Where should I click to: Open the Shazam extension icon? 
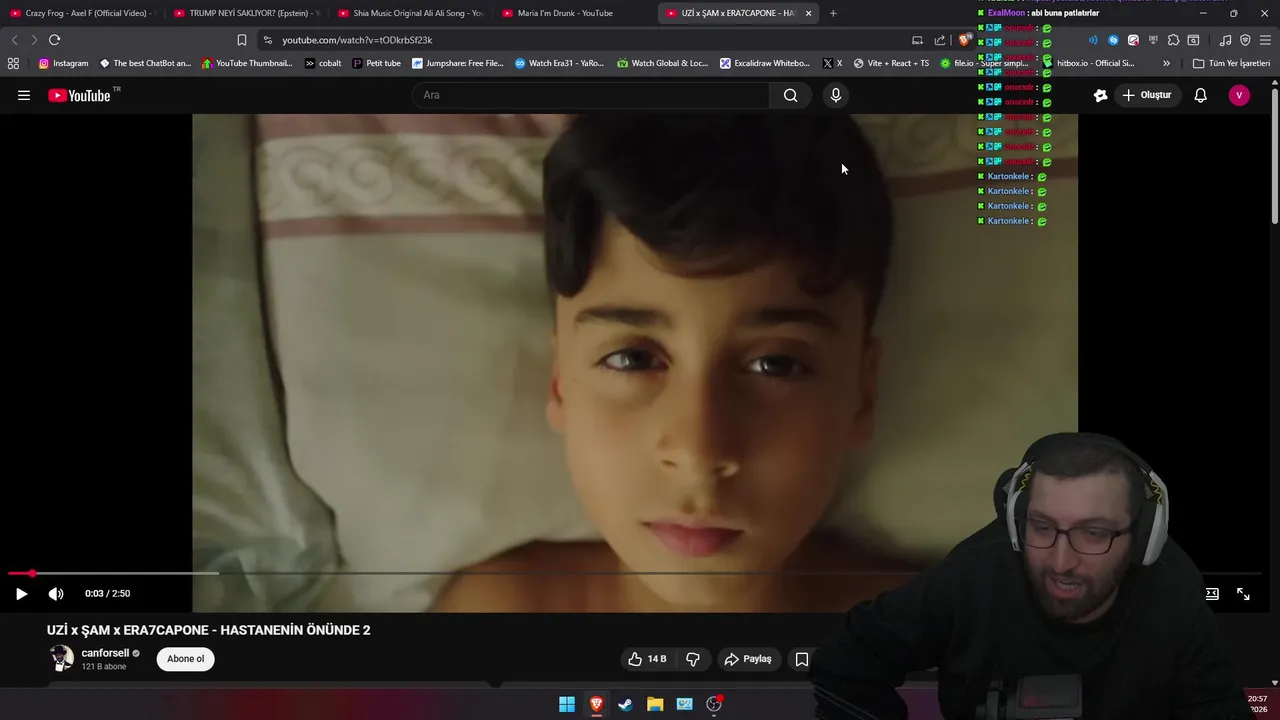(1113, 40)
